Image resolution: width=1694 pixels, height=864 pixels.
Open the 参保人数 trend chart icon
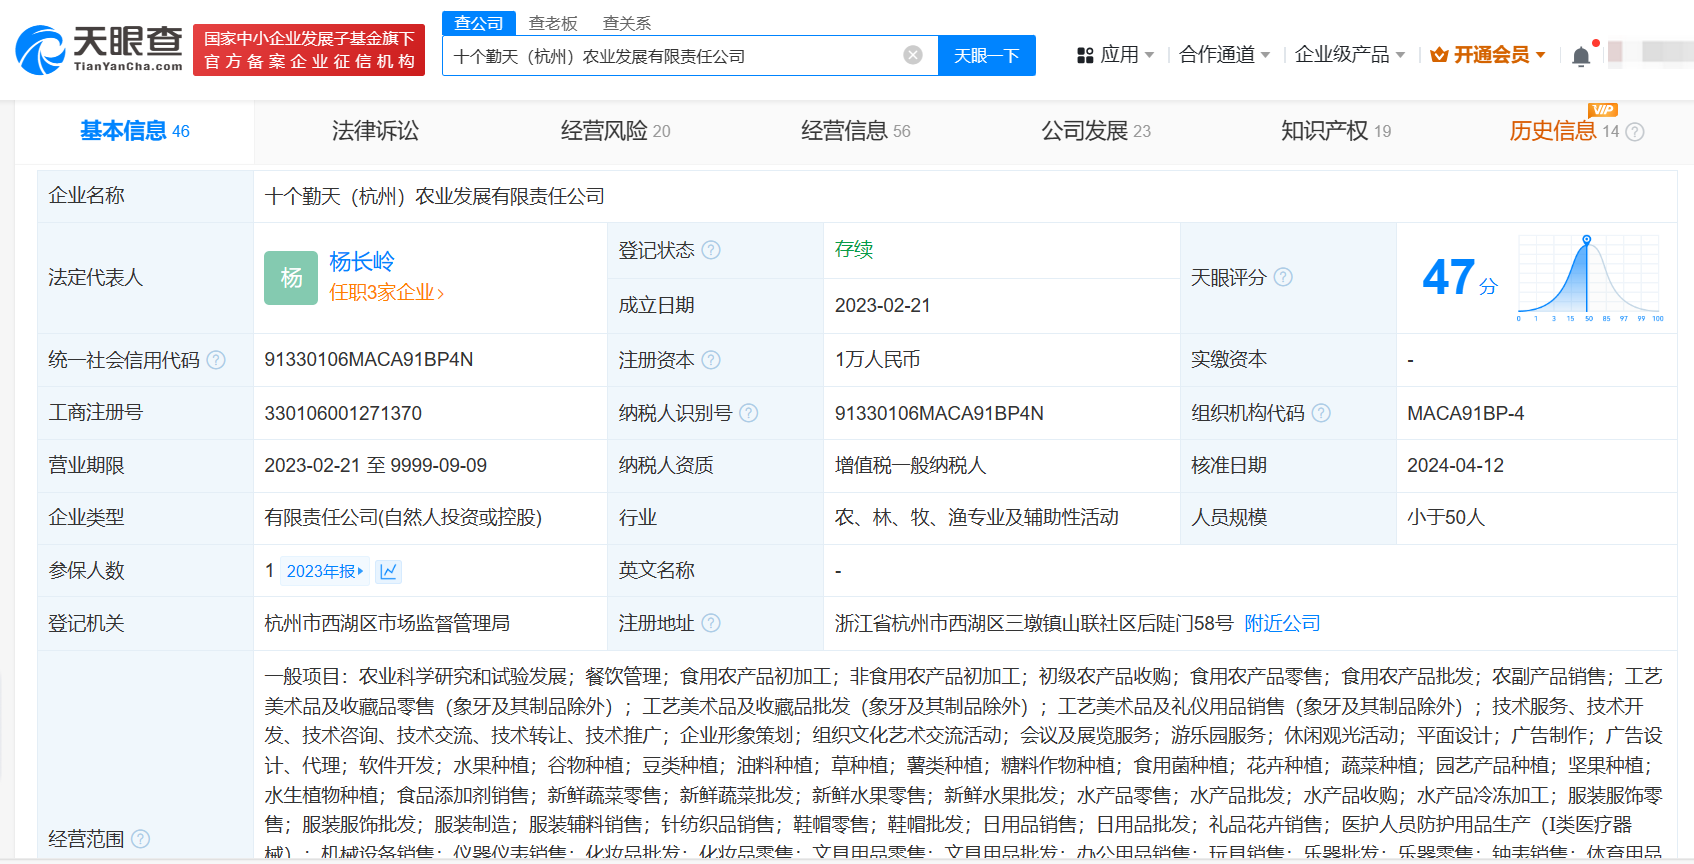pyautogui.click(x=389, y=571)
